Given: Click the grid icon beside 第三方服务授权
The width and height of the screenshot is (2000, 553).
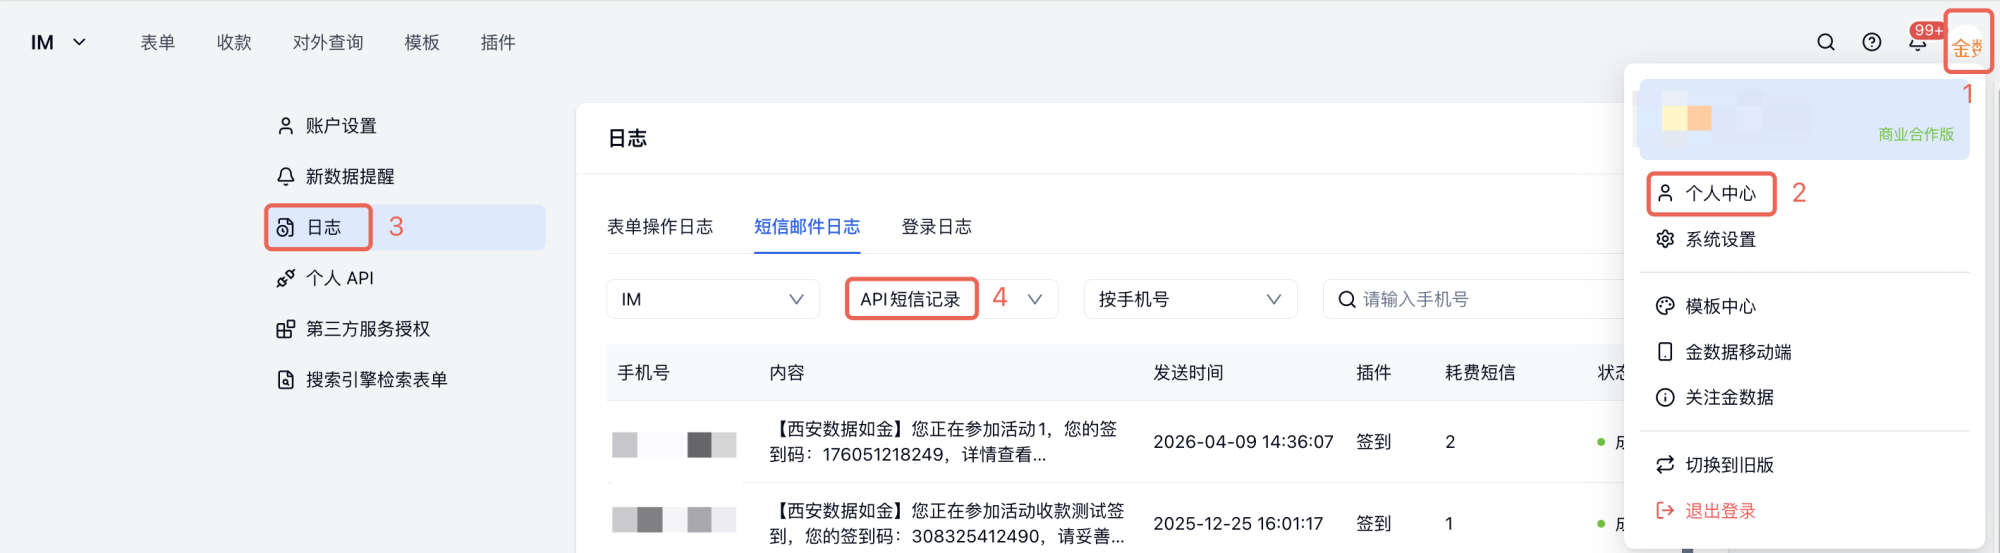Looking at the screenshot, I should pyautogui.click(x=286, y=329).
